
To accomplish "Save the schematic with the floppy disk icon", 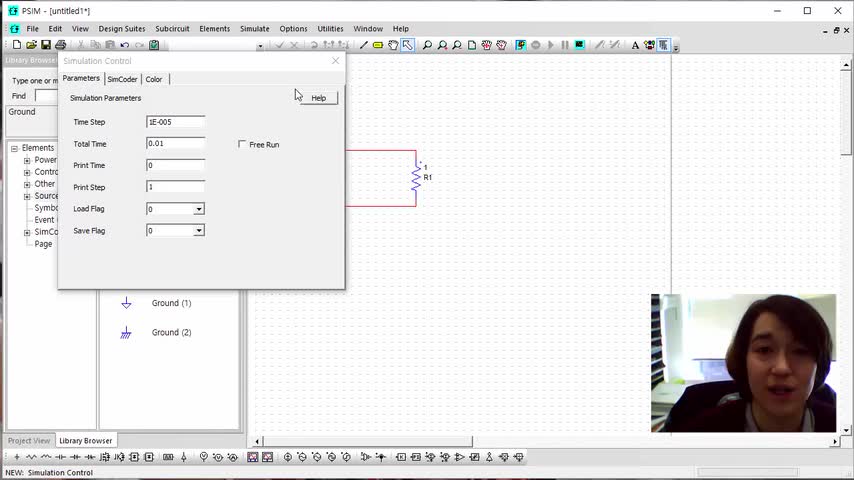I will (46, 45).
